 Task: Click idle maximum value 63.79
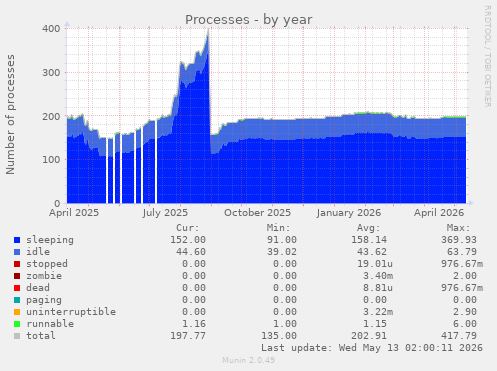tap(462, 252)
